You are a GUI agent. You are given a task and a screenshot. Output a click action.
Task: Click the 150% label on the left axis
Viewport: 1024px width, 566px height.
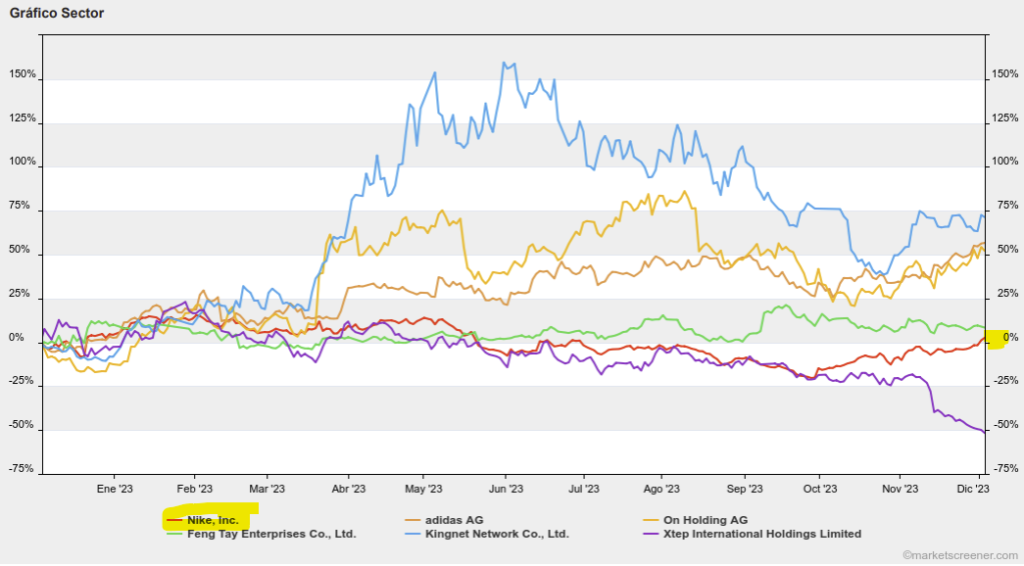[x=21, y=75]
